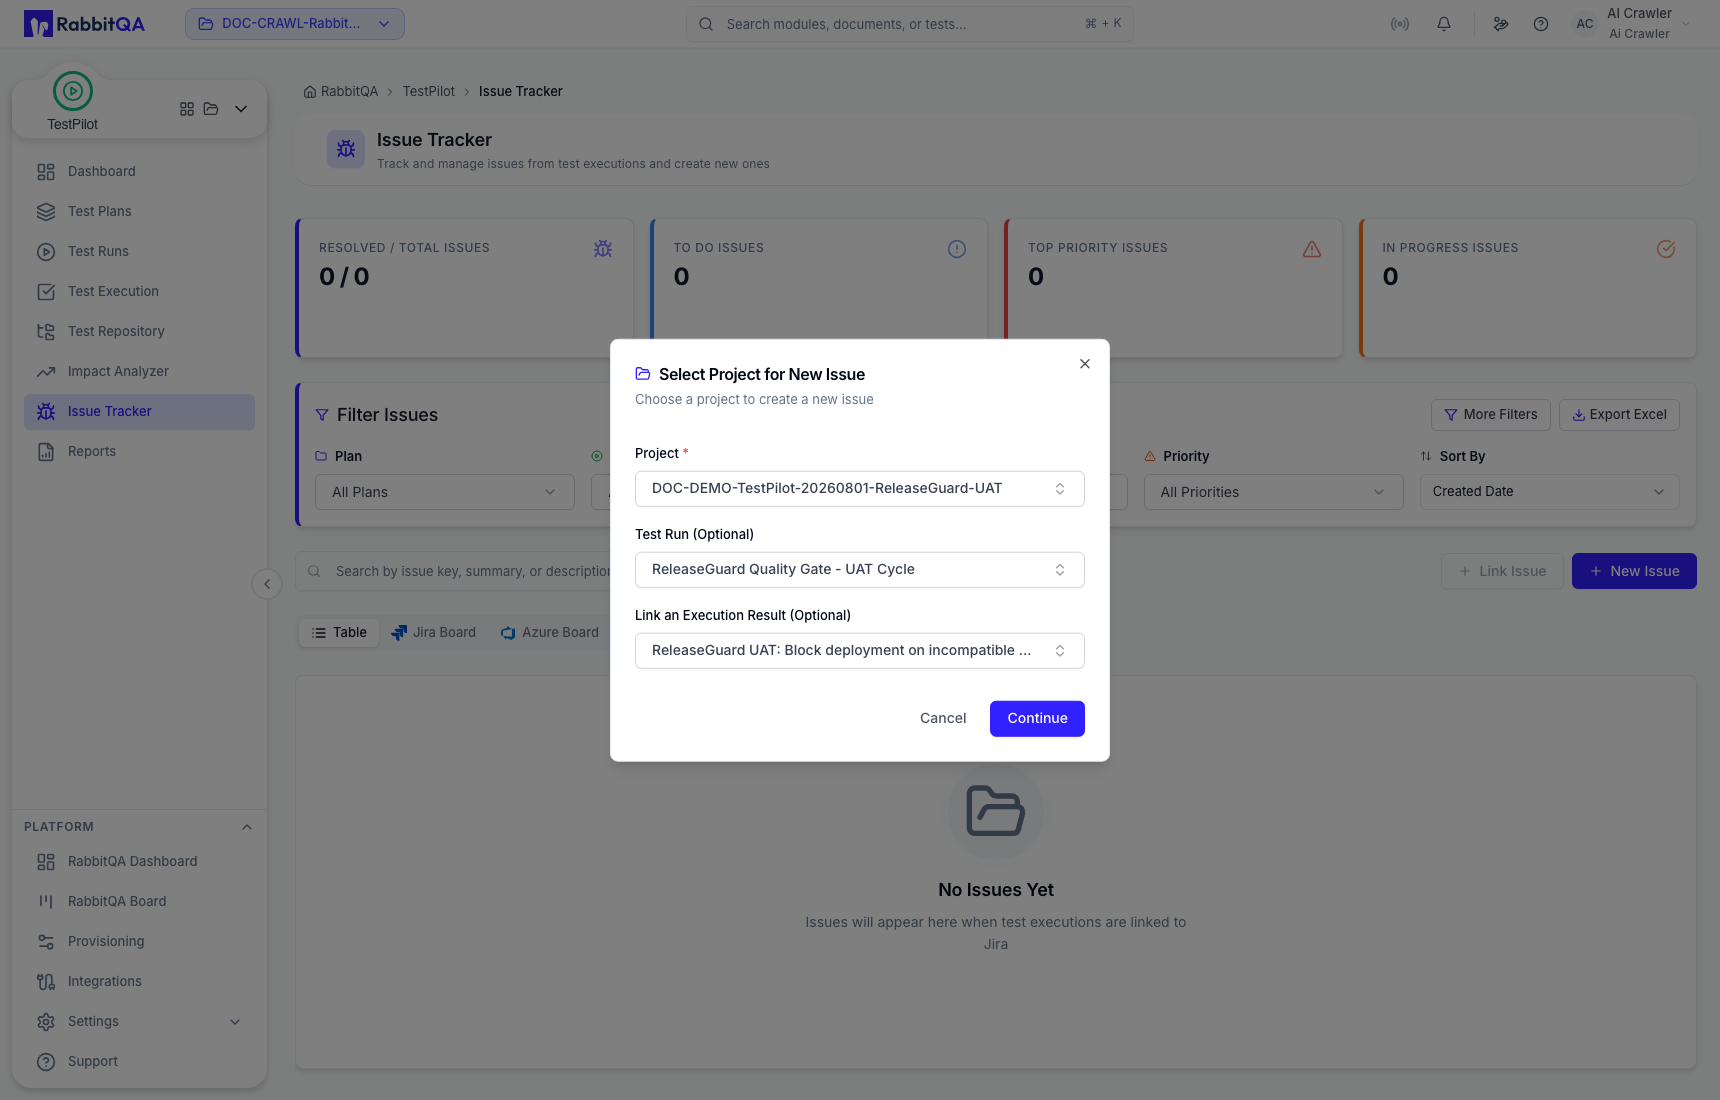Expand the TestPilot module chevron

pyautogui.click(x=241, y=109)
